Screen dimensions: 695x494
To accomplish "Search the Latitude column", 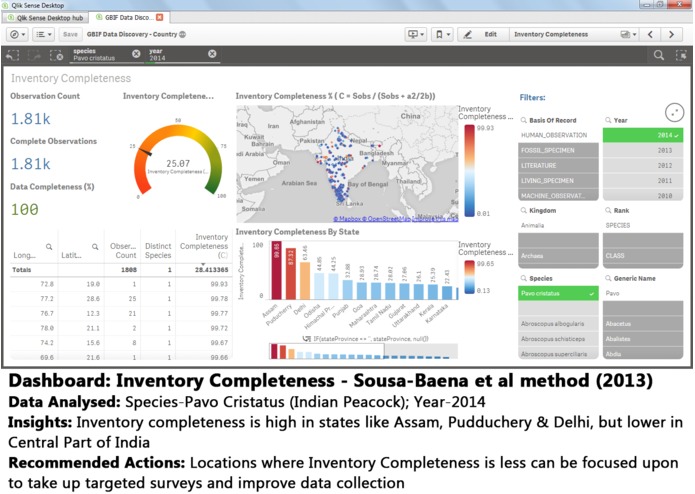I will pos(95,247).
